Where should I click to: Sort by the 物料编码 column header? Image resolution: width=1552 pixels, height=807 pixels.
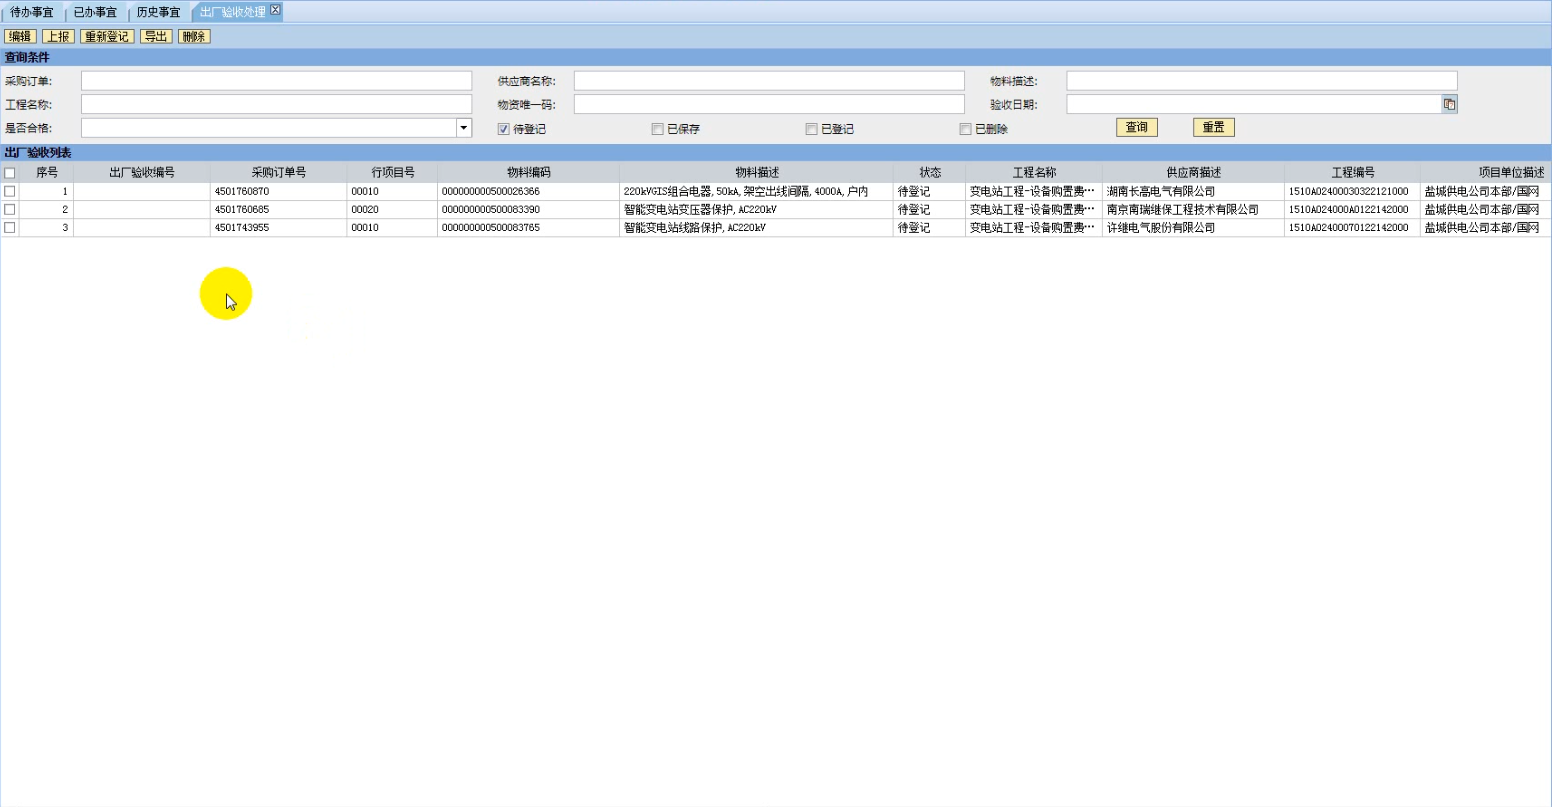(x=528, y=173)
